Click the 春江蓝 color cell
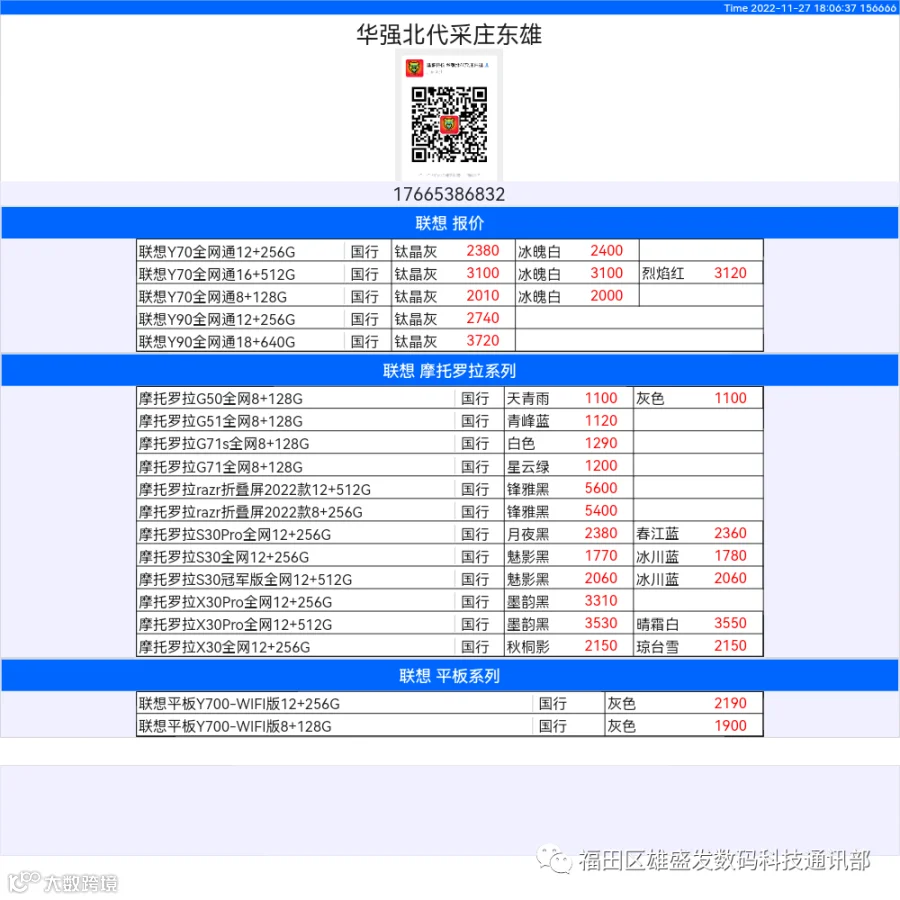The width and height of the screenshot is (900, 900). tap(657, 533)
